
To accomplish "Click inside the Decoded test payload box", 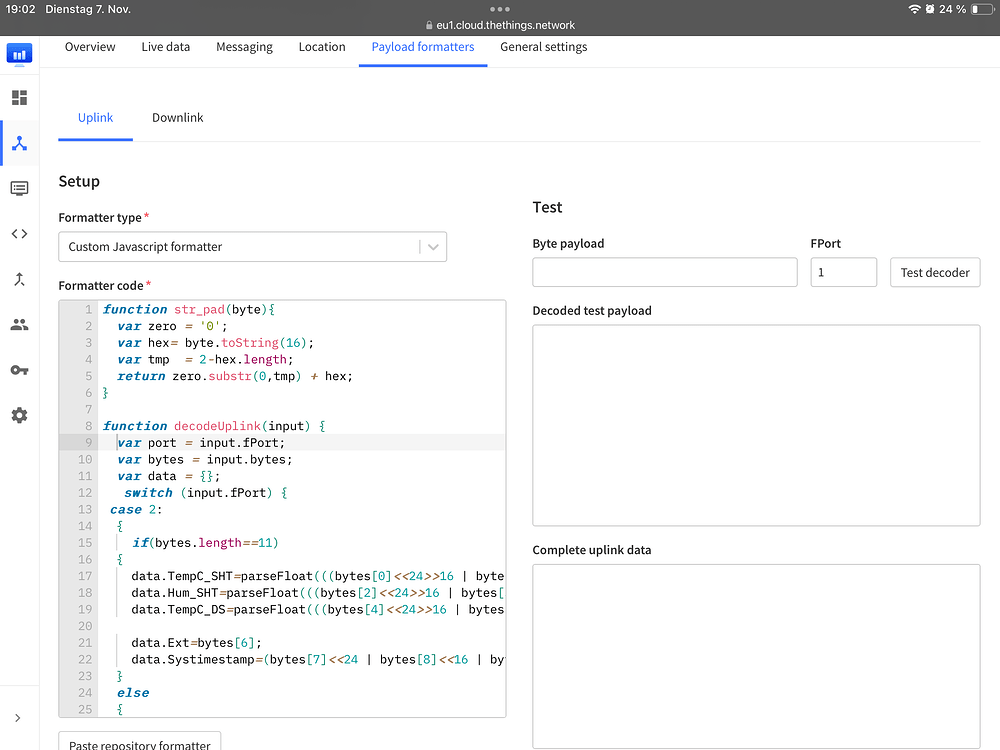I will tap(756, 425).
